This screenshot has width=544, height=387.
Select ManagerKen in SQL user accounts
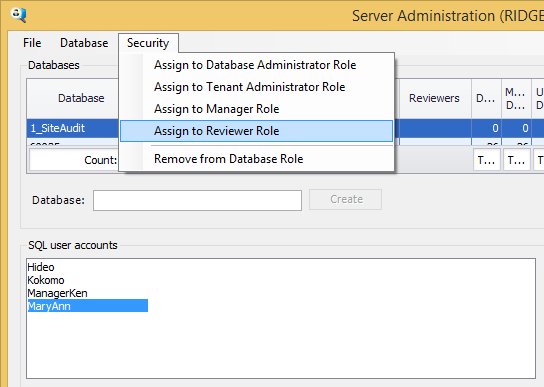click(x=57, y=293)
